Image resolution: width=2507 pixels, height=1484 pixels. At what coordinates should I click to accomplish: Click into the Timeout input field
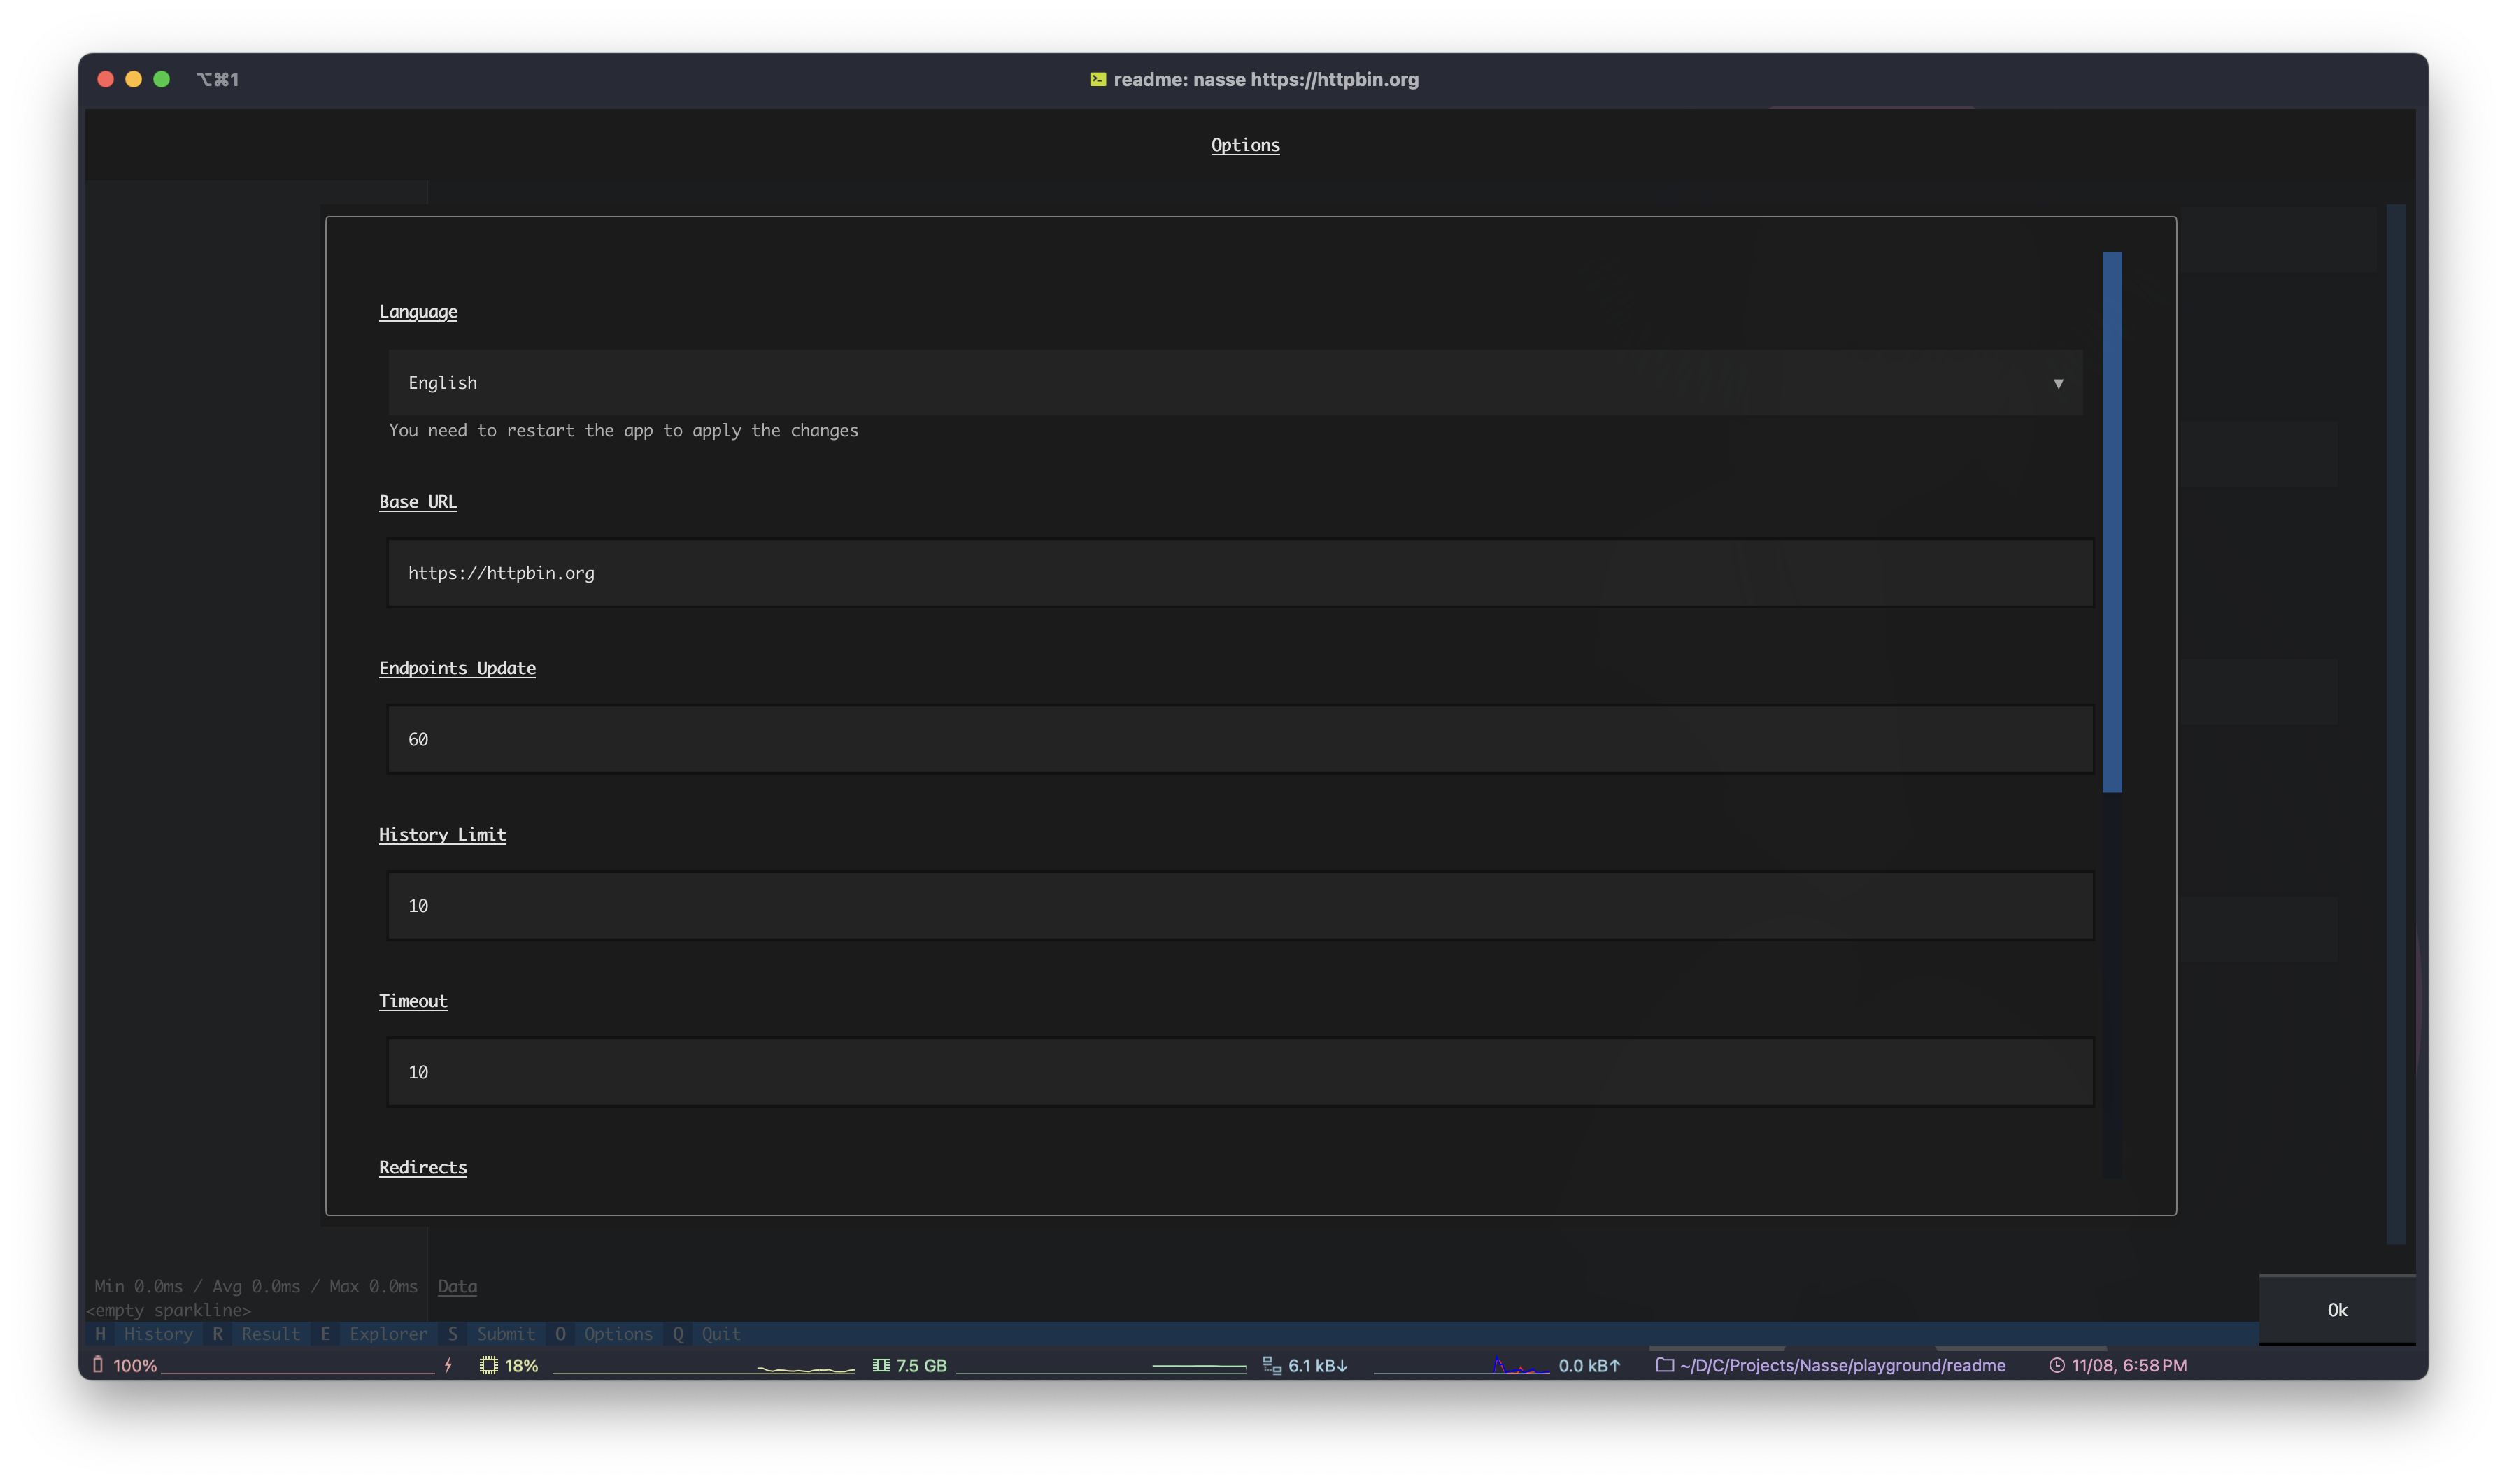[1240, 1072]
